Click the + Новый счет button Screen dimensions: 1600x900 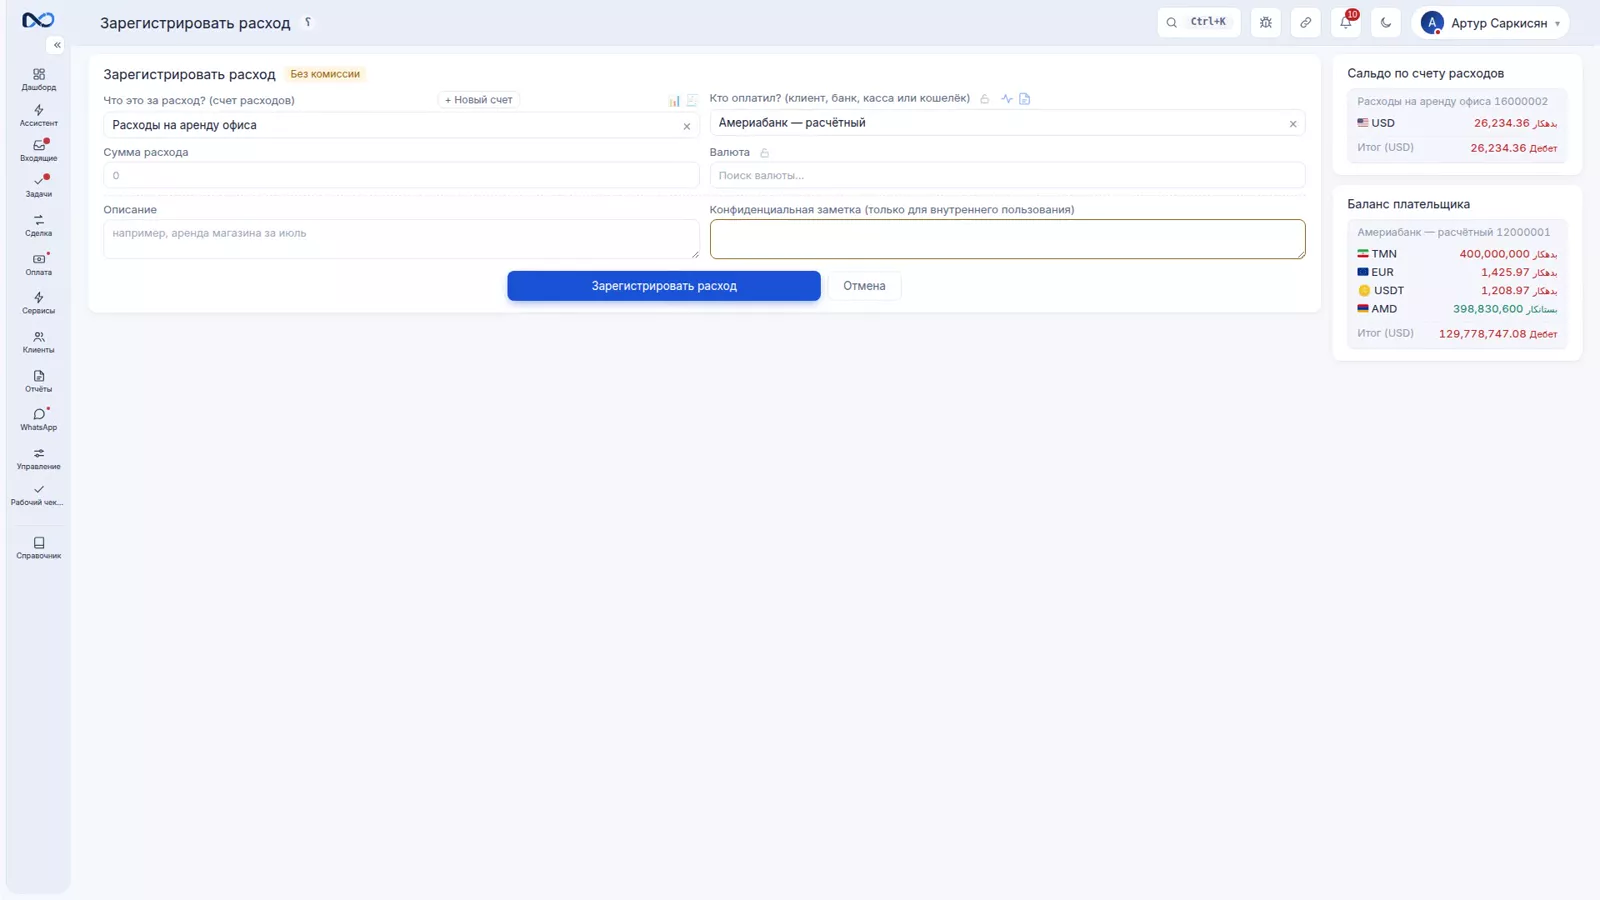point(478,100)
